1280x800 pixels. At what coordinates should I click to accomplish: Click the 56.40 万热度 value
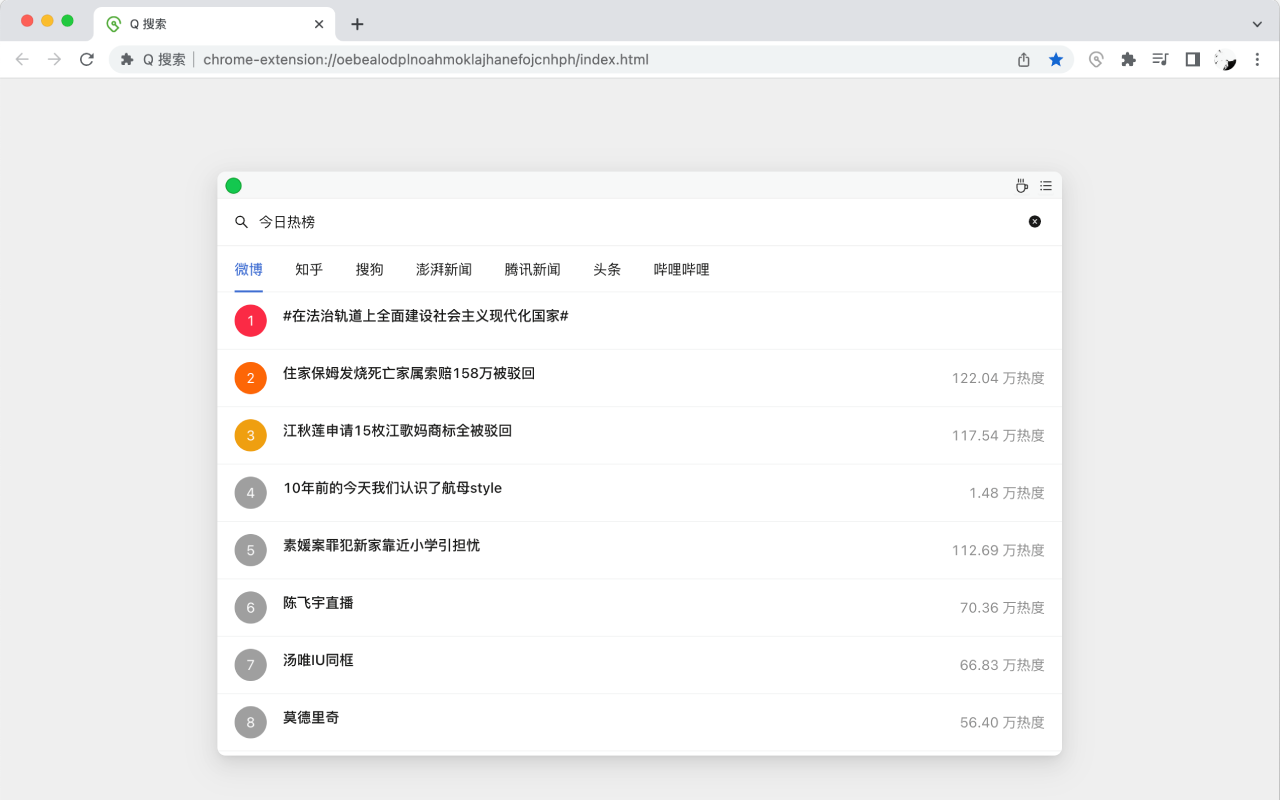pos(1002,722)
